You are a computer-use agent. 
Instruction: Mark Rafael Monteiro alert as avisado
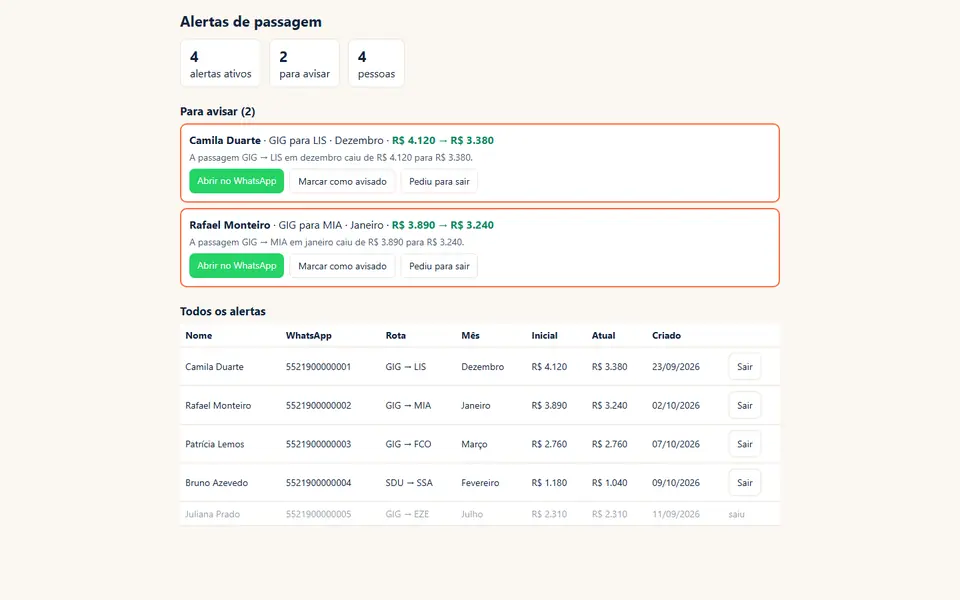point(342,266)
